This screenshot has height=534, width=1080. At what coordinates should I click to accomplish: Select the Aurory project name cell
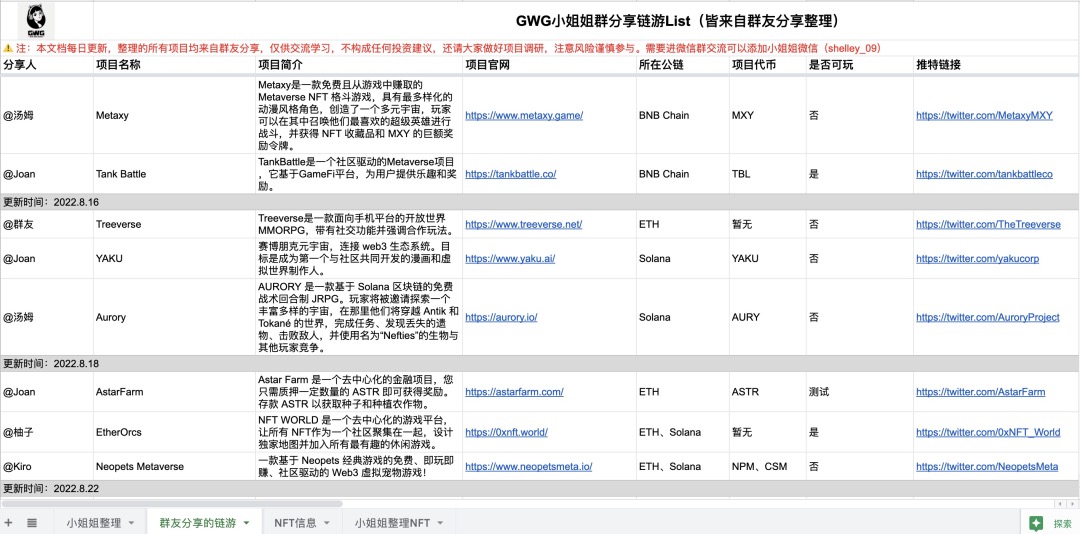pyautogui.click(x=174, y=318)
